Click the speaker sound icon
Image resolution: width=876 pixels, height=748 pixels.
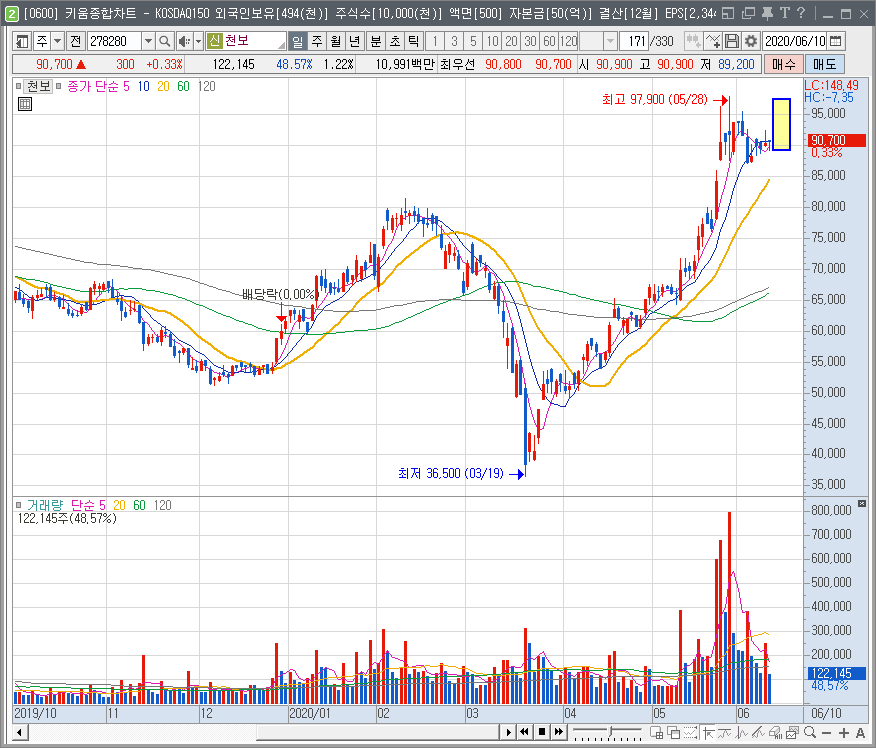coord(183,41)
